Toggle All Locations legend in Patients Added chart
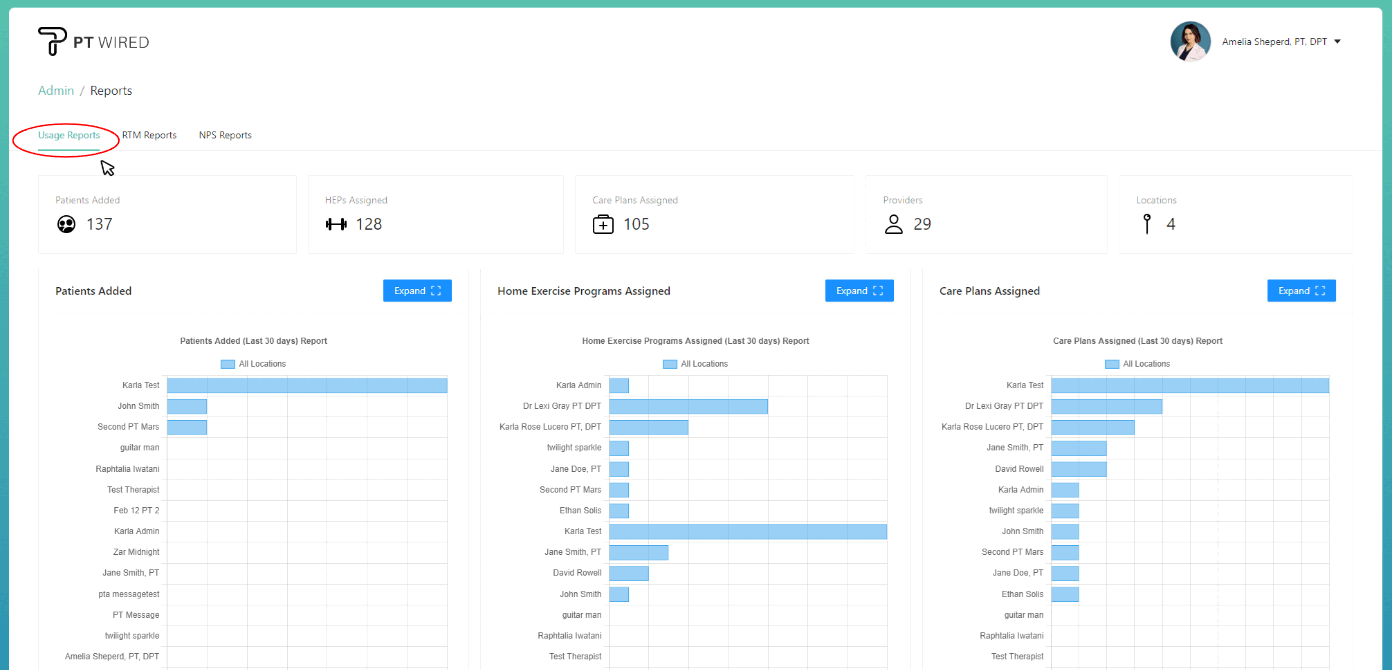 [x=253, y=364]
